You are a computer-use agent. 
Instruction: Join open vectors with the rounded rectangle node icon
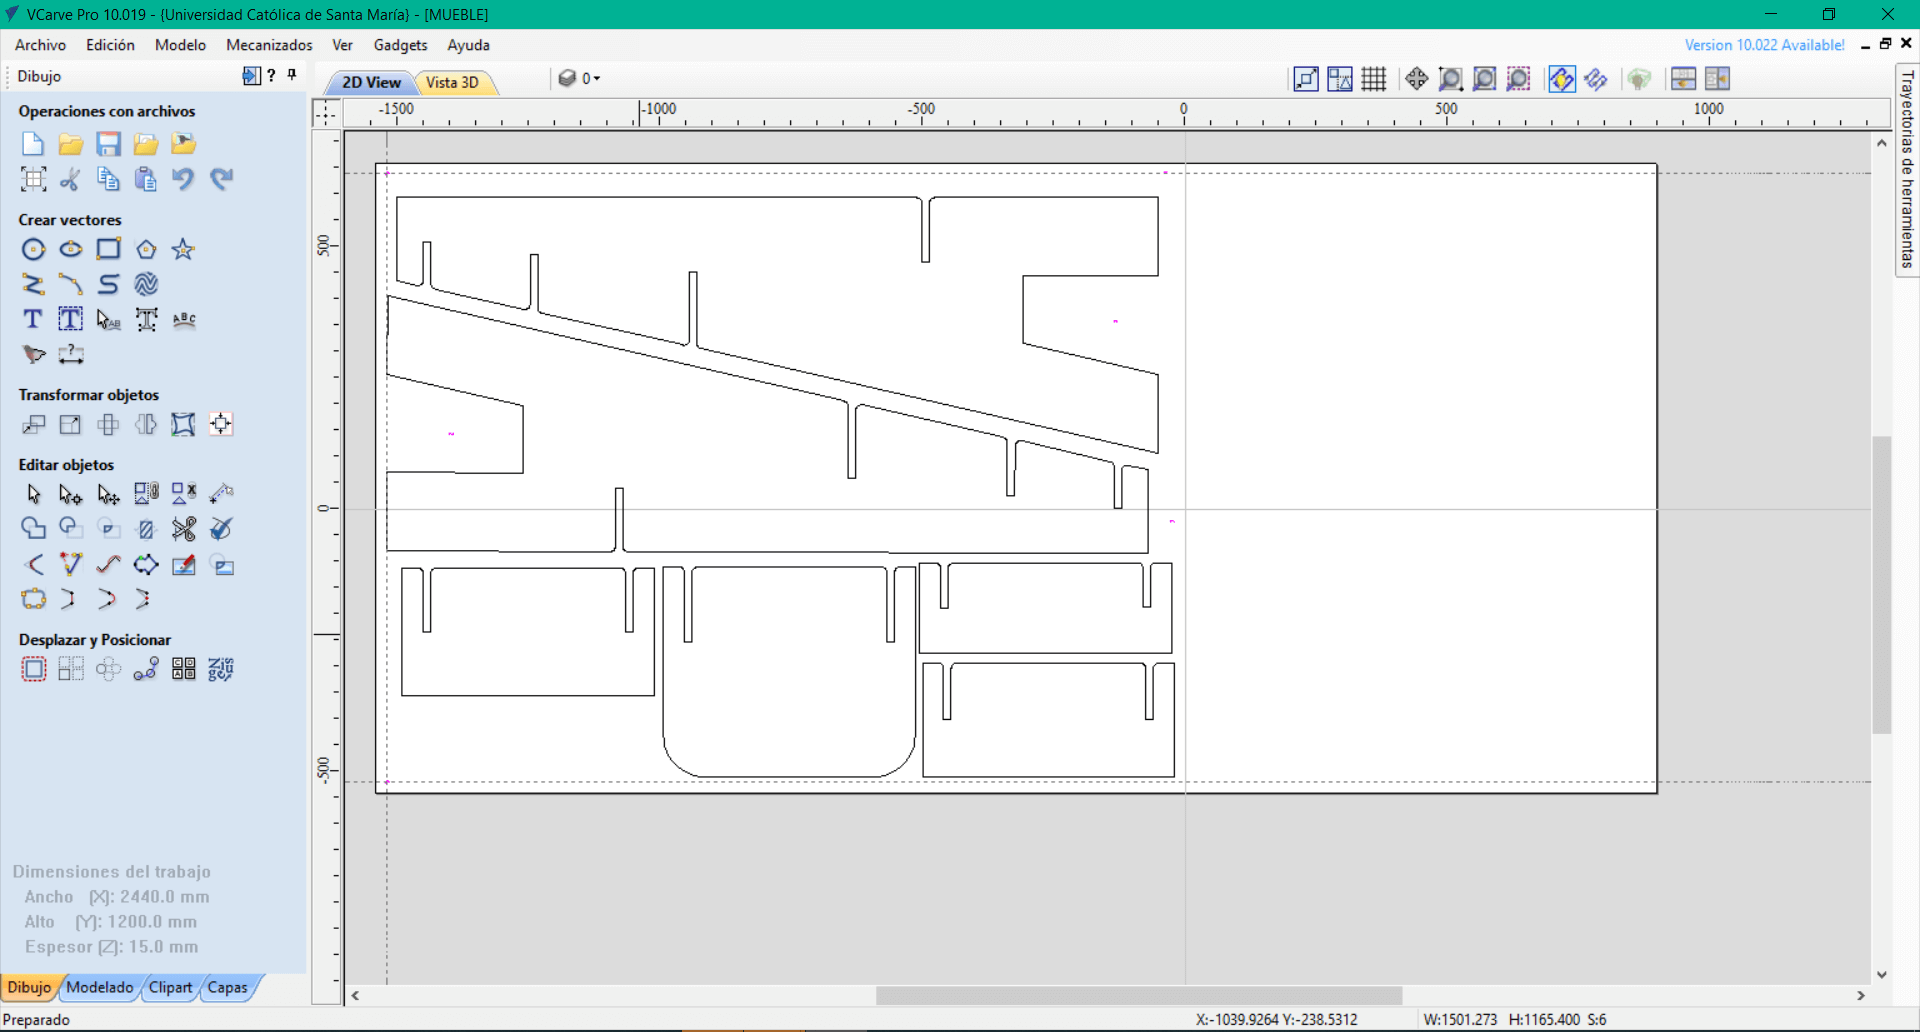[x=33, y=600]
